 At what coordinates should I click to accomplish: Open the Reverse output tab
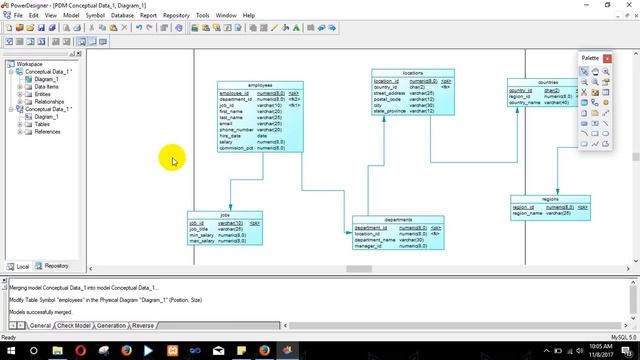click(x=143, y=326)
